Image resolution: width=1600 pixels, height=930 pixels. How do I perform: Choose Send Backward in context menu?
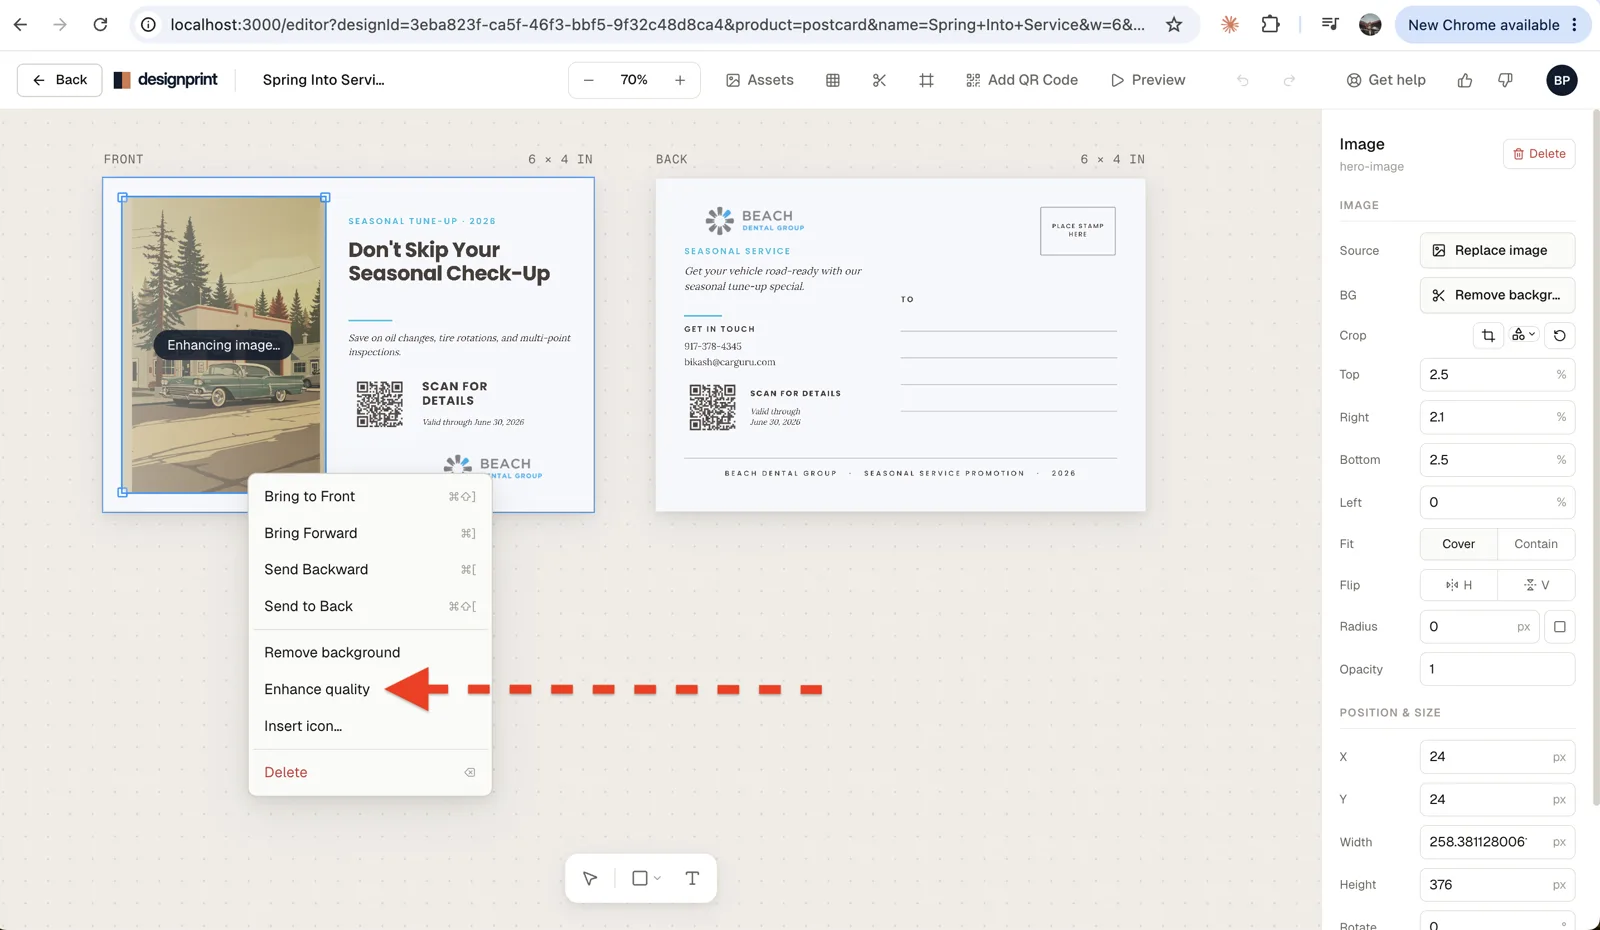(370, 569)
